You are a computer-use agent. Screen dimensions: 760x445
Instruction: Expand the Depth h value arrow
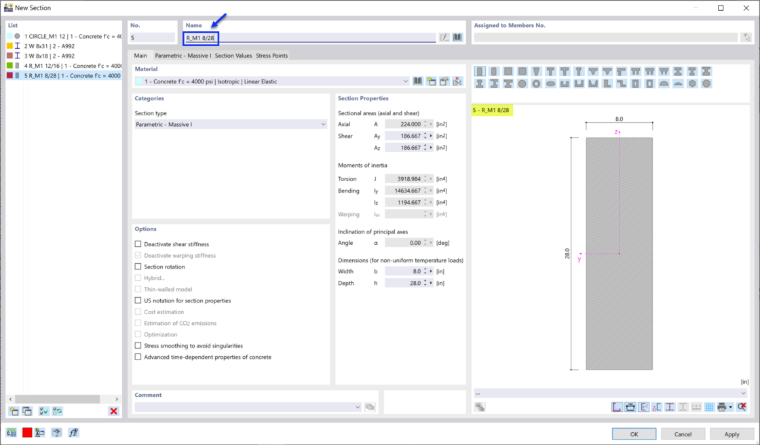coord(431,283)
